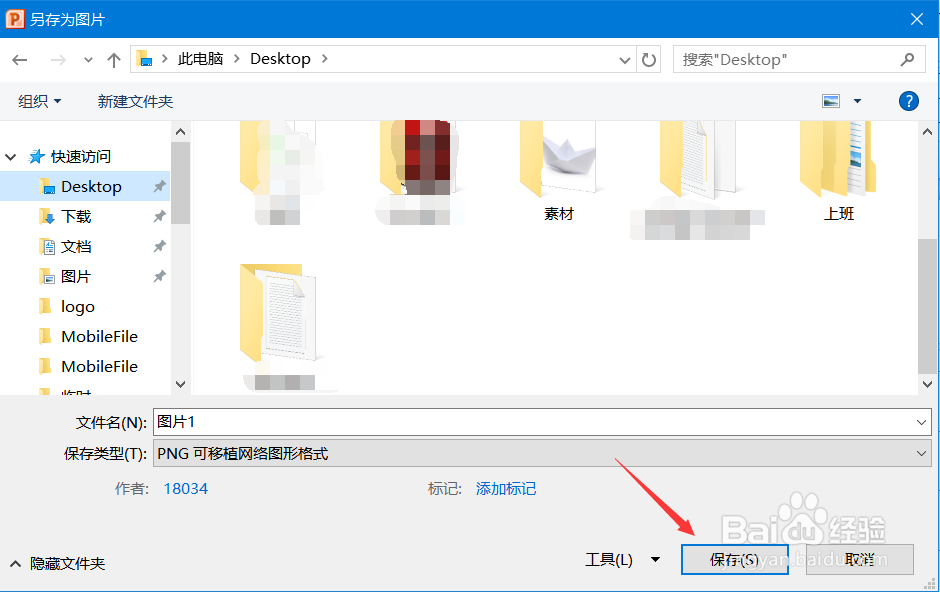940x592 pixels.
Task: Expand the 保存类型 file format dropdown
Action: tap(921, 453)
